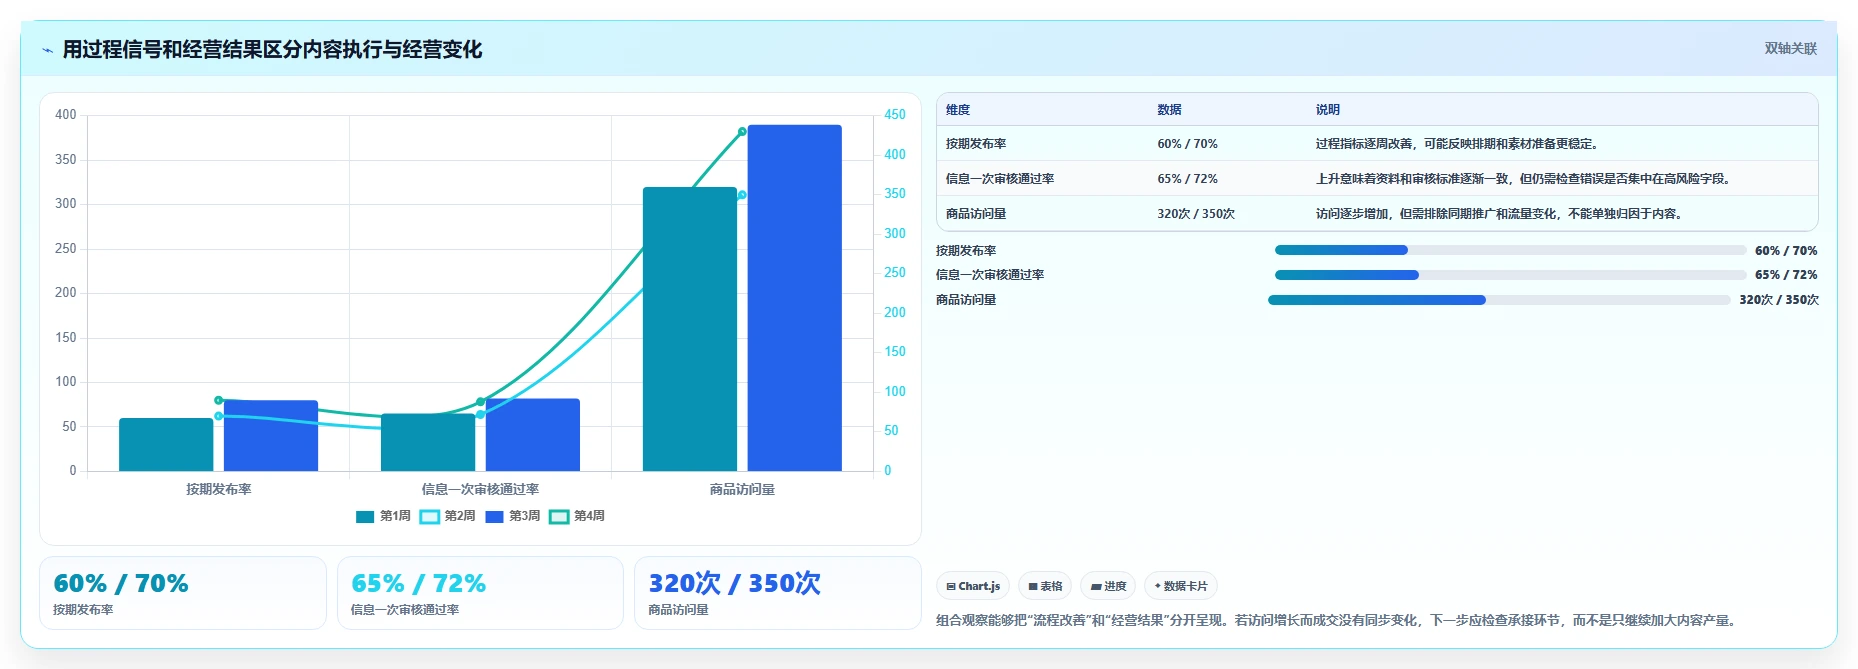The height and width of the screenshot is (669, 1858).
Task: Click the 60% / 70% value after the progress bar
Action: click(x=1786, y=250)
